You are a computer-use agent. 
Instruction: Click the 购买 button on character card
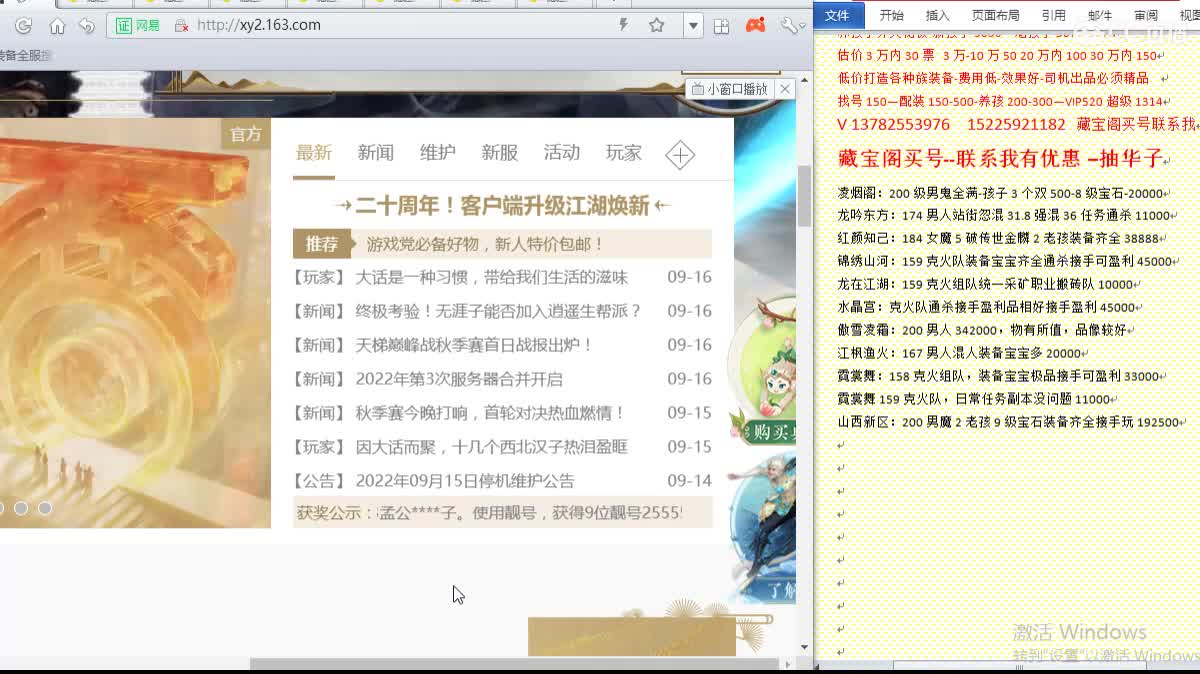coord(767,431)
